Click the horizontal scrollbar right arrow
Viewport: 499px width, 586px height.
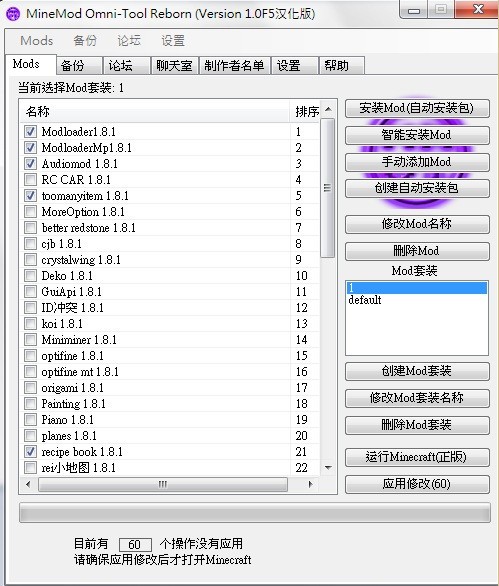click(x=310, y=484)
